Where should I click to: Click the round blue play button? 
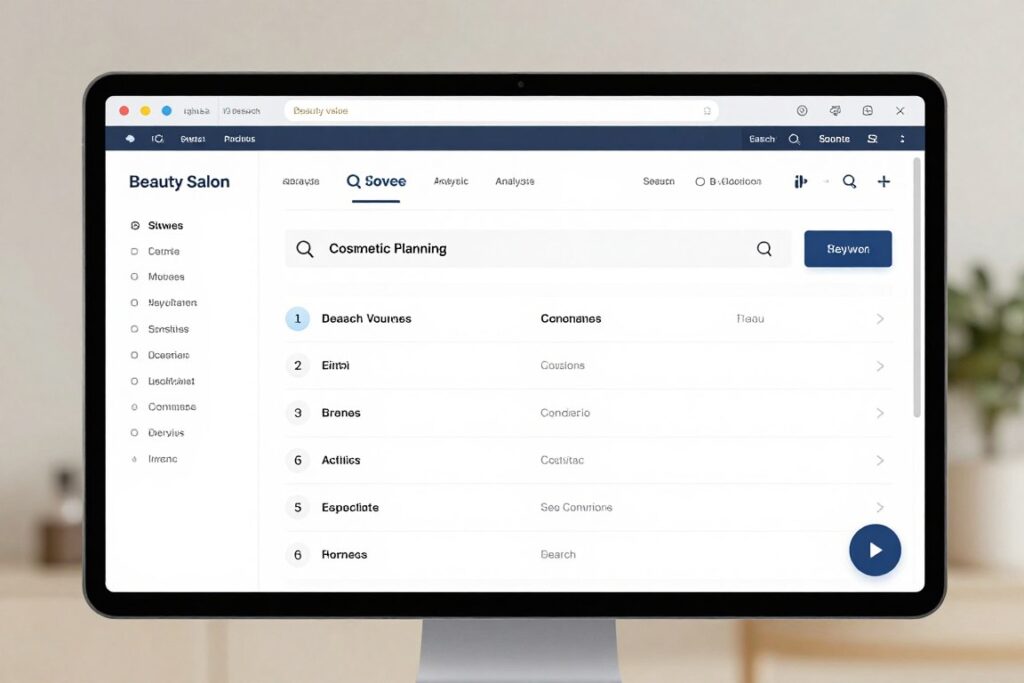click(874, 550)
